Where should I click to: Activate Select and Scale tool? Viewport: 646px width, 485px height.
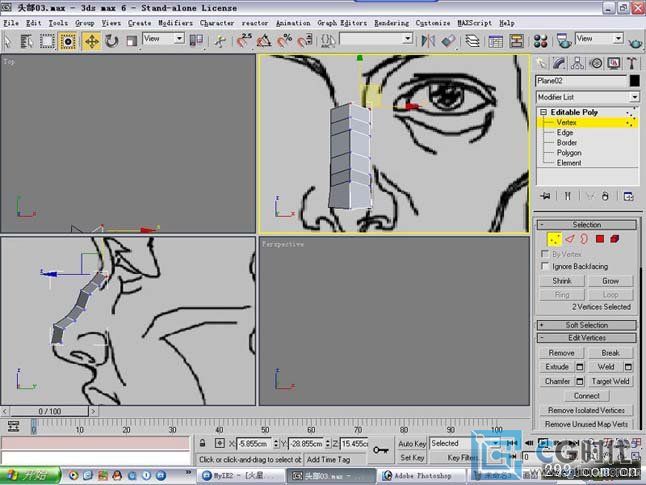coord(131,41)
